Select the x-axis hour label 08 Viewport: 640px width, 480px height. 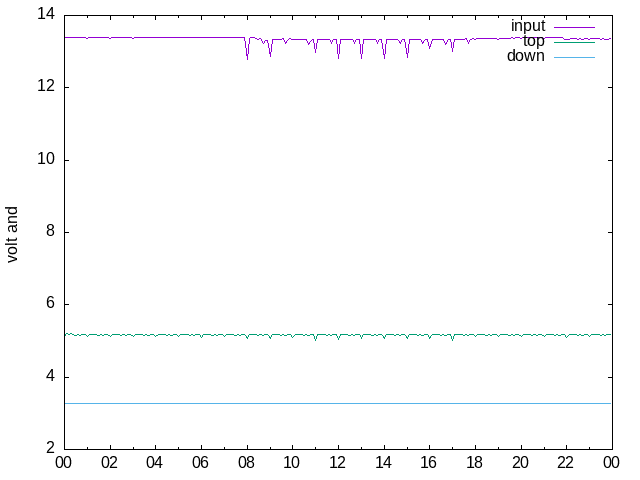[246, 464]
